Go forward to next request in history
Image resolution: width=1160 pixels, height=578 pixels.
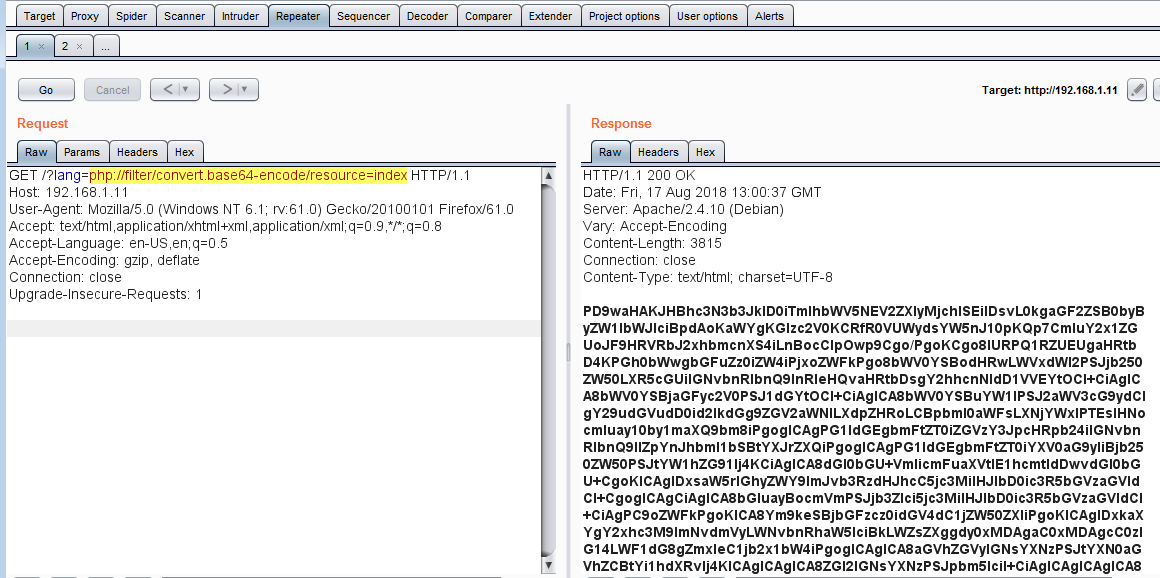tap(227, 90)
